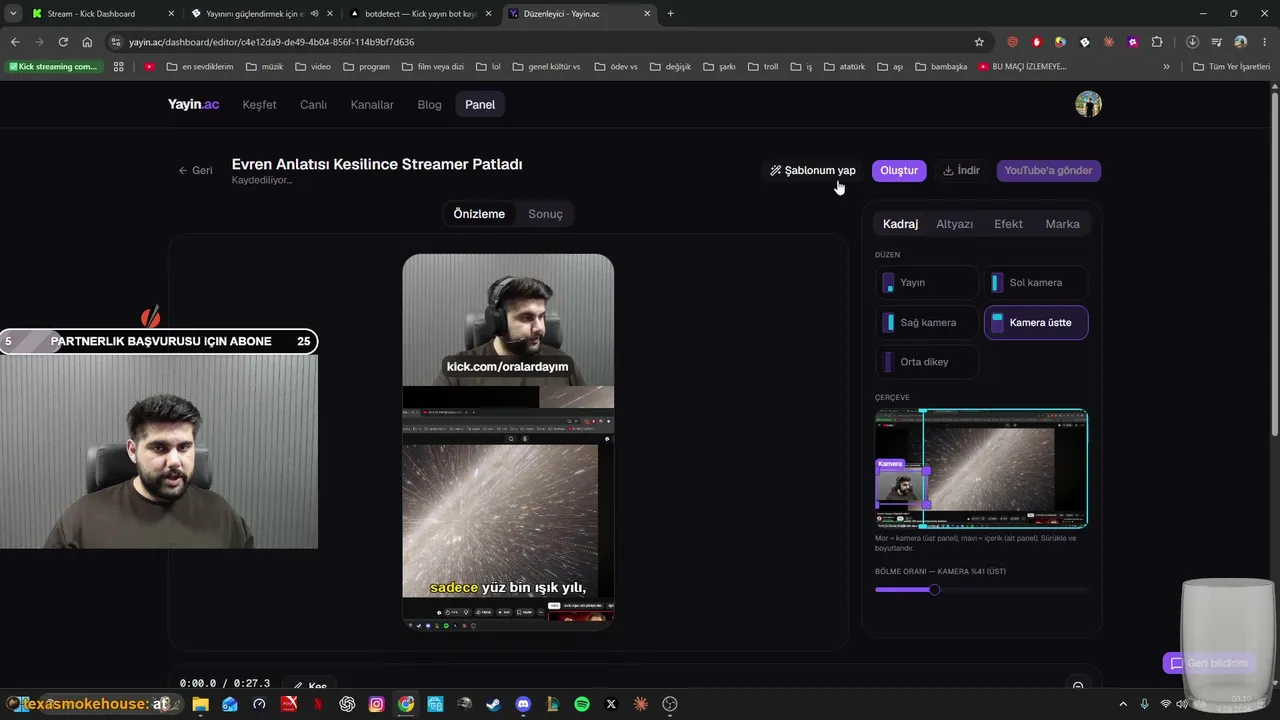Open Steam from the taskbar

[494, 704]
